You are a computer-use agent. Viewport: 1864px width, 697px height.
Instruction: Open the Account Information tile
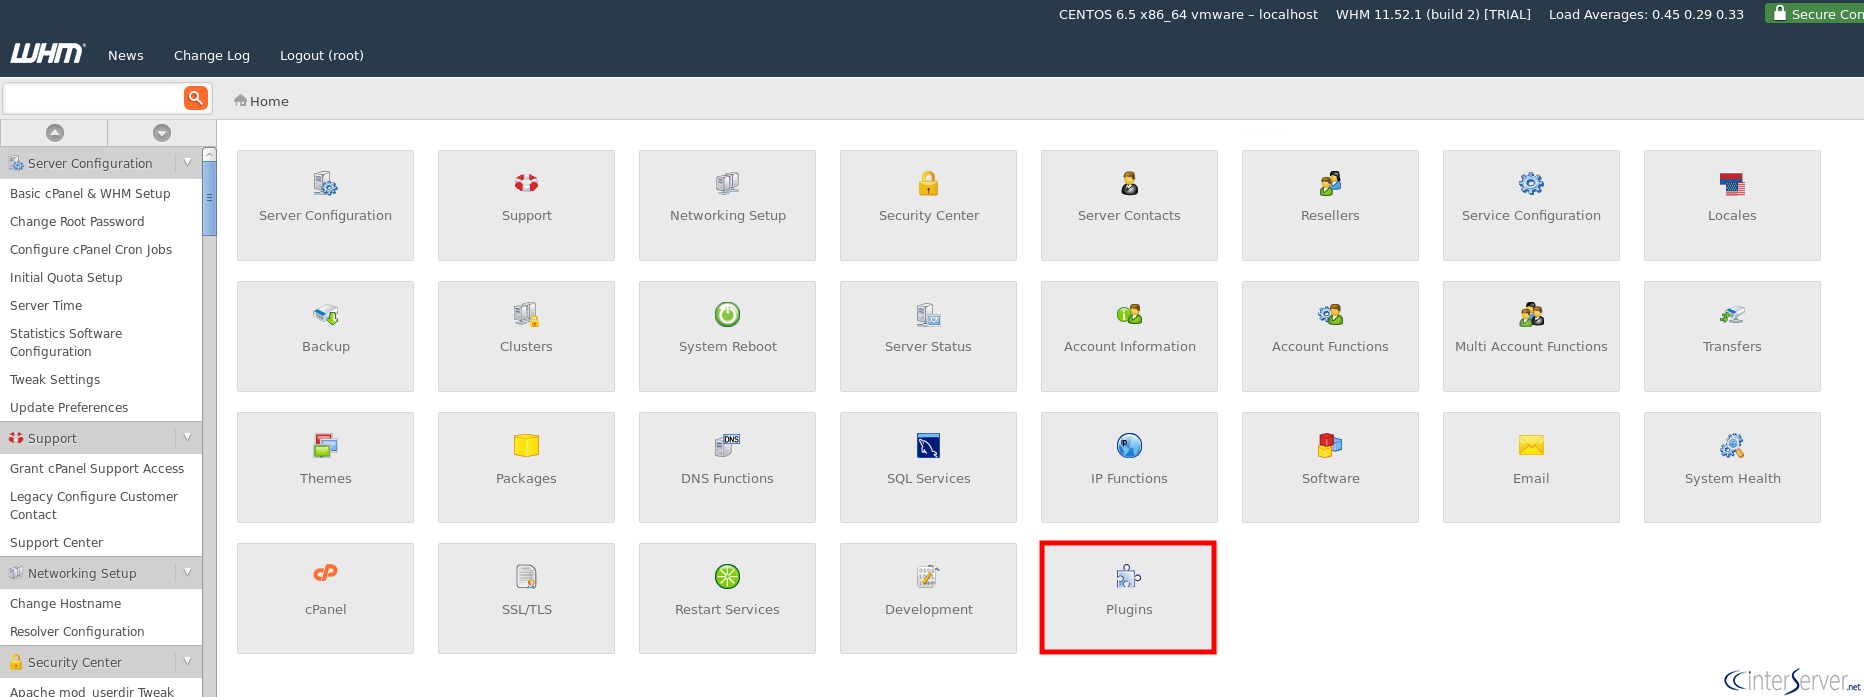1129,336
